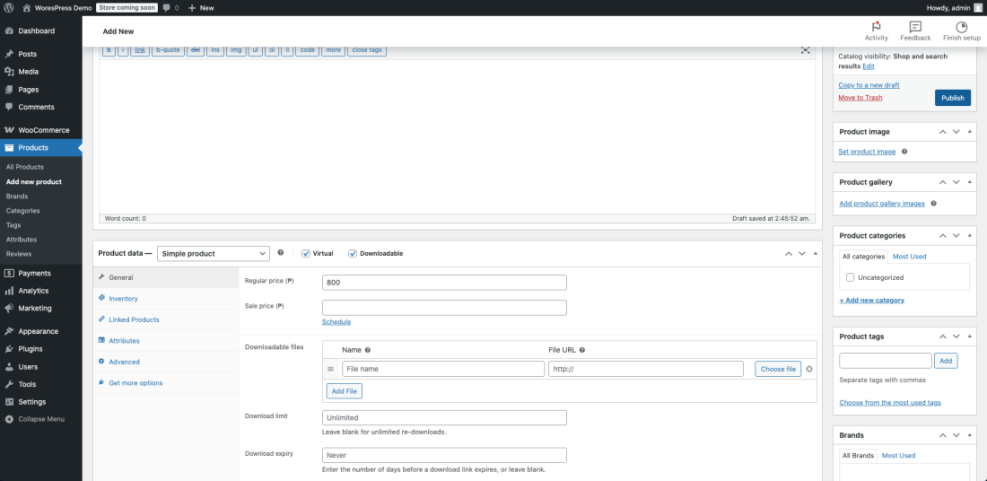Uncheck the Virtual checkbox
The height and width of the screenshot is (481, 987).
[306, 253]
